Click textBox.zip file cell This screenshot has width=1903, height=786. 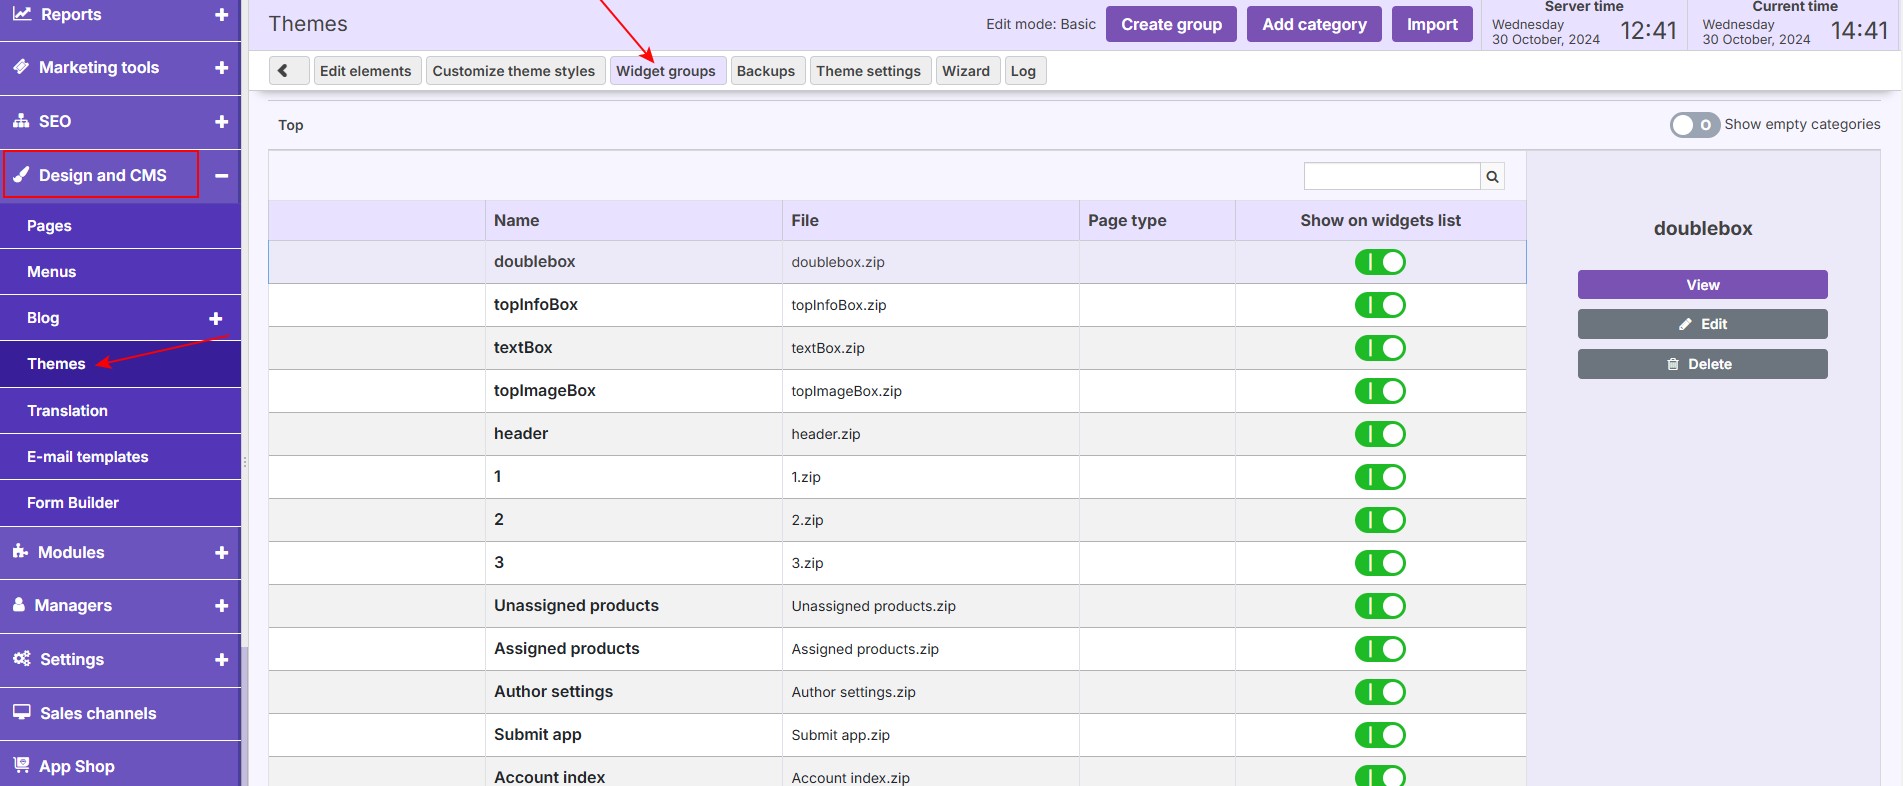(930, 348)
